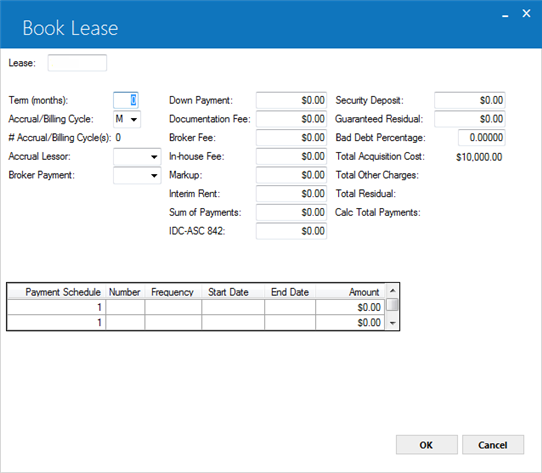
Task: Select the Term (months) field
Action: click(x=126, y=101)
